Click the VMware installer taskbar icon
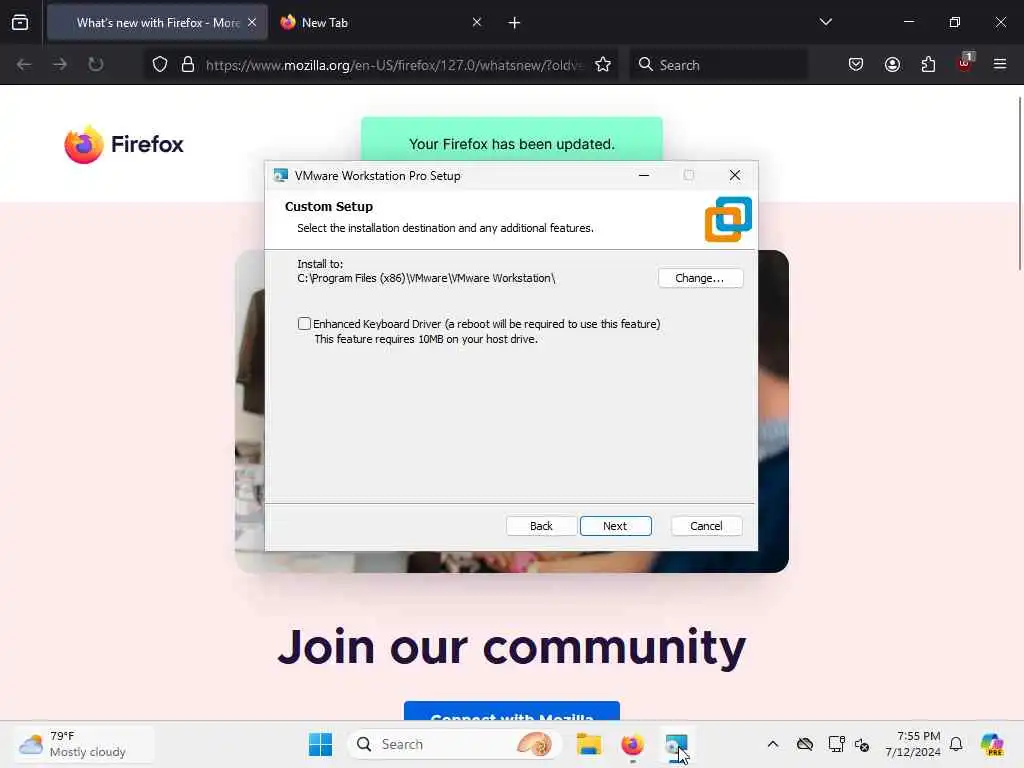Viewport: 1024px width, 768px height. (676, 744)
